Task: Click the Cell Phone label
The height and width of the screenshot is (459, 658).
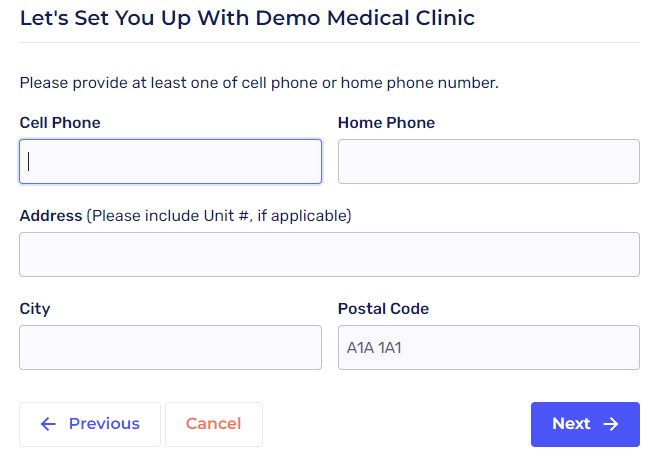Action: [60, 123]
